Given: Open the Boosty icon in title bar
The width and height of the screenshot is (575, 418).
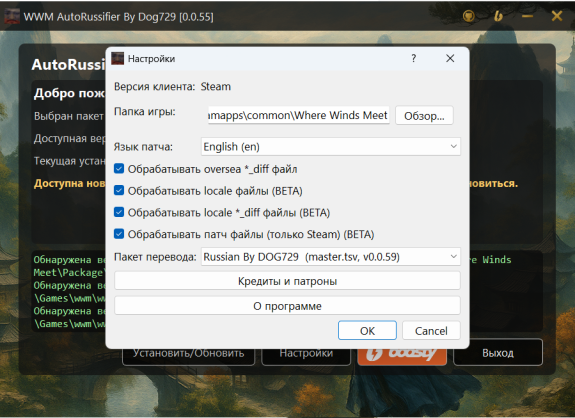Looking at the screenshot, I should (x=498, y=16).
